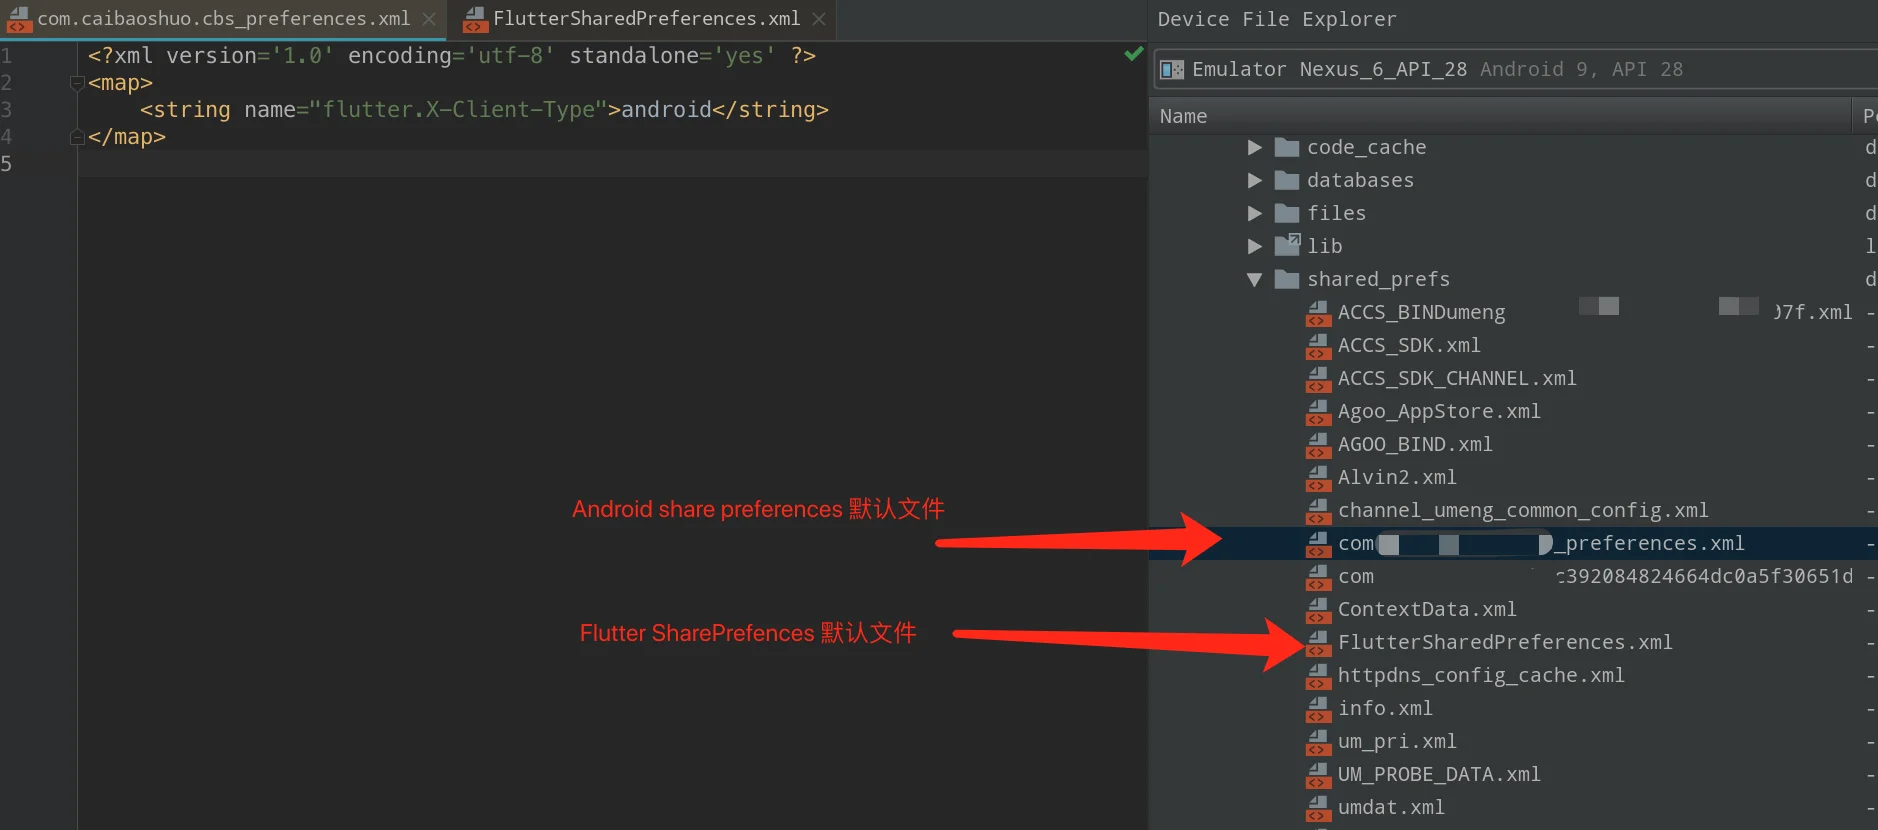The width and height of the screenshot is (1878, 830).
Task: Click line number 5 in gutter
Action: [x=7, y=164]
